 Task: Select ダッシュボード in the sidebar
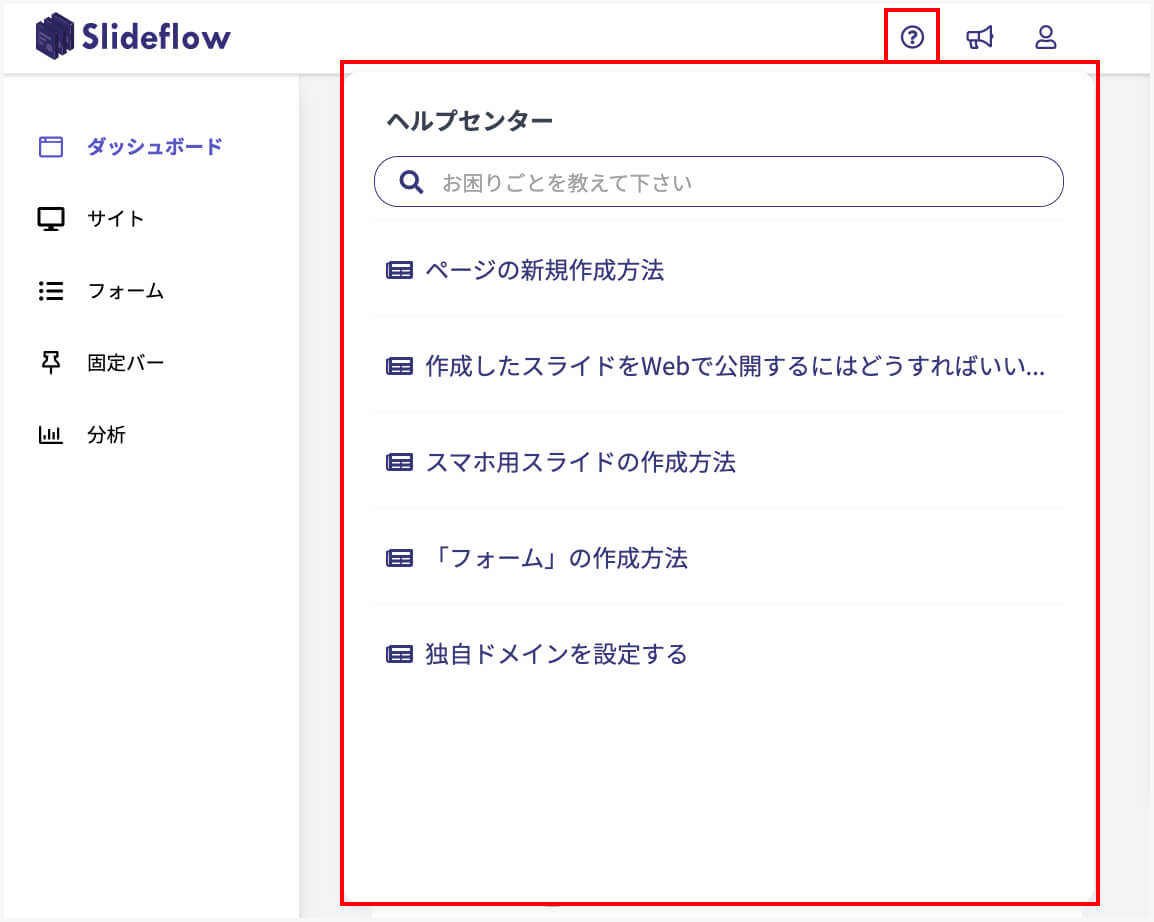click(x=154, y=147)
